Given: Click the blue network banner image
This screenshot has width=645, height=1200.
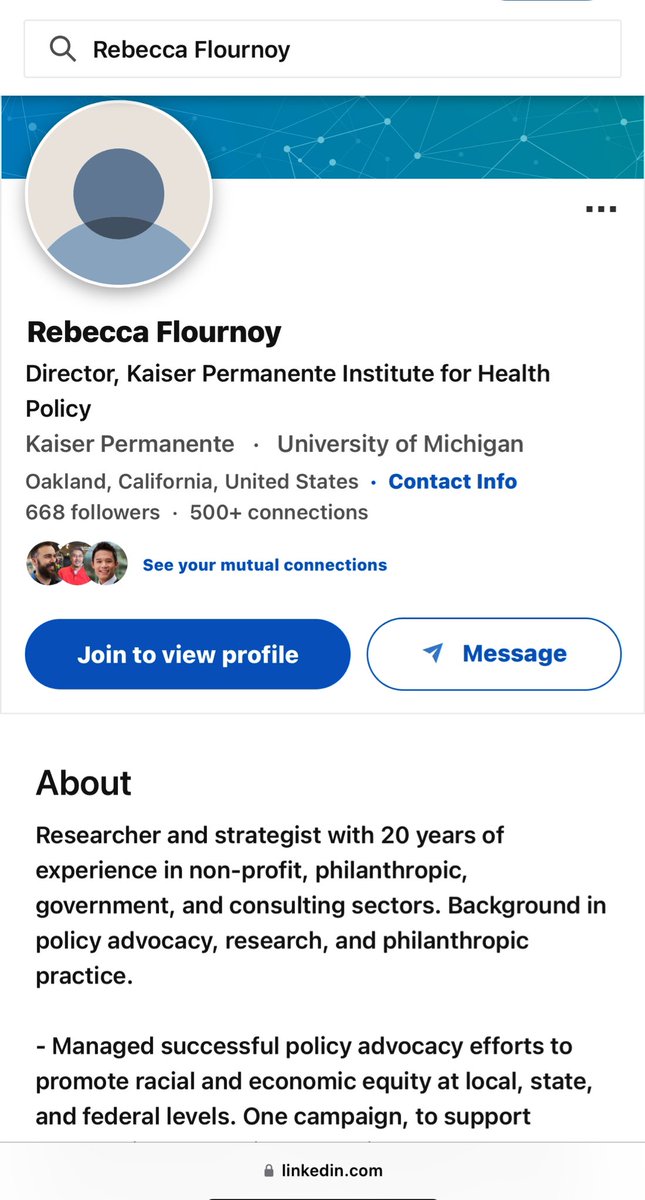Looking at the screenshot, I should pos(430,137).
